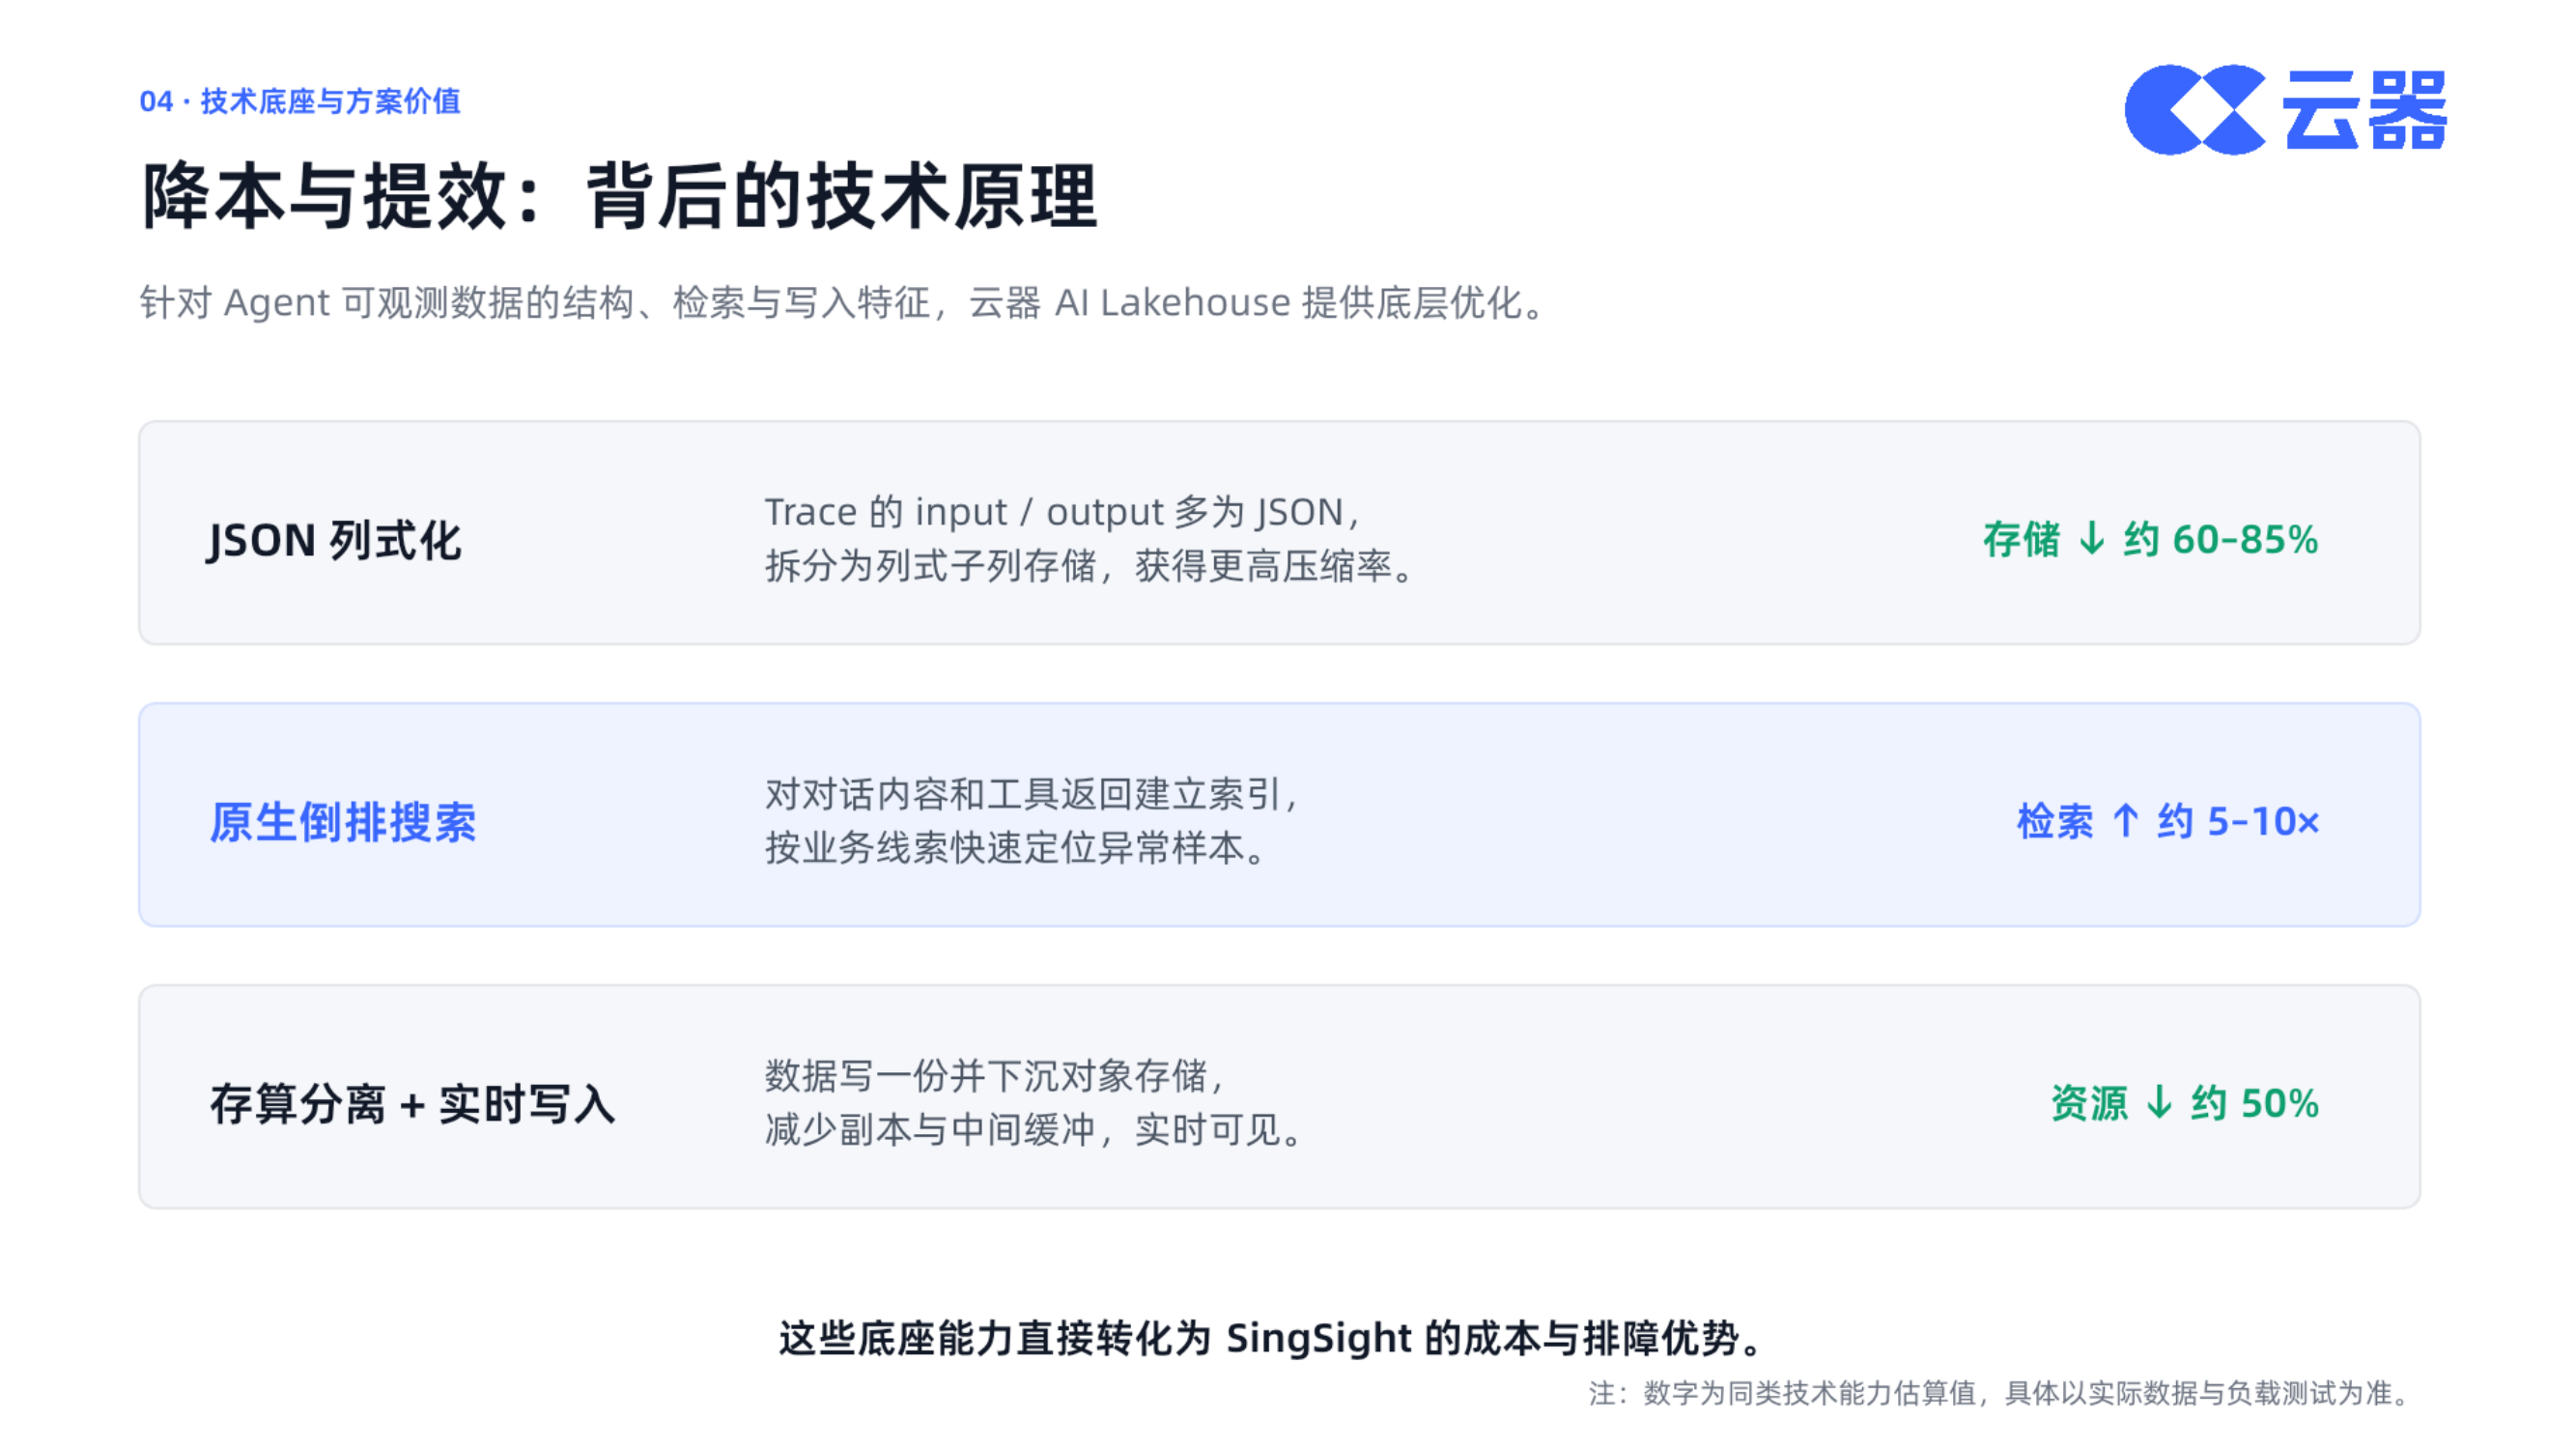This screenshot has height=1449, width=2576.
Task: Click the 资源 约 50% metric text
Action: tap(2185, 1104)
